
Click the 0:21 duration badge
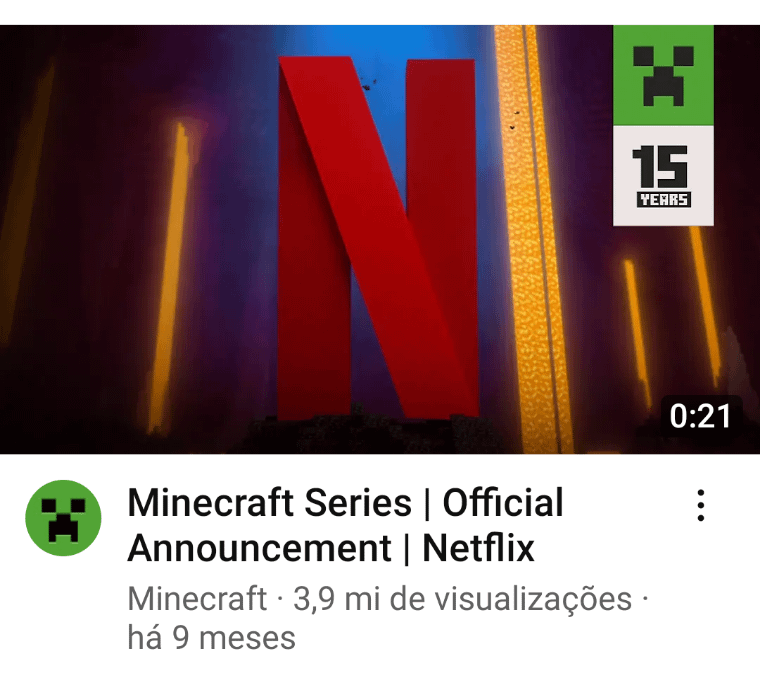[700, 416]
